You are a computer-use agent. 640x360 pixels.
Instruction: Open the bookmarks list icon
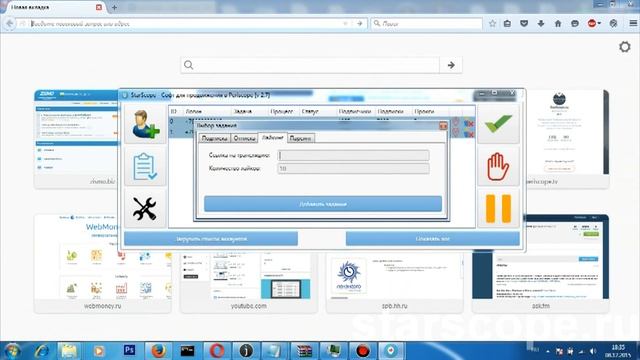507,24
